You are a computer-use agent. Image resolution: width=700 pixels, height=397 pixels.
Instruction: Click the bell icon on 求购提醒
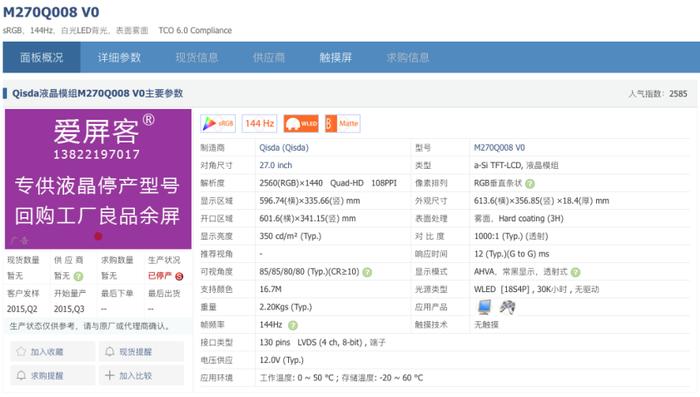point(21,376)
